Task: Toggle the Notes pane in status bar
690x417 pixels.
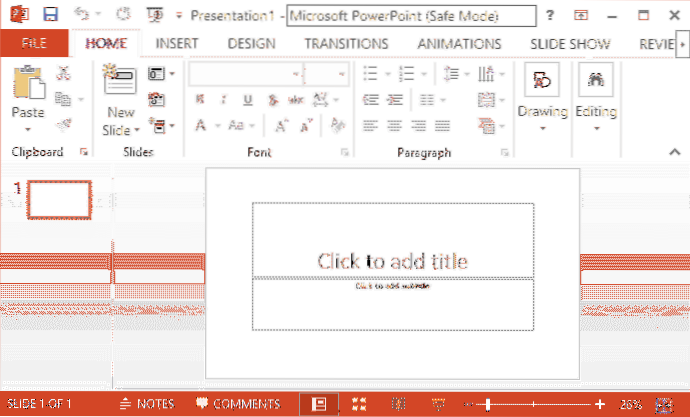Action: tap(146, 404)
